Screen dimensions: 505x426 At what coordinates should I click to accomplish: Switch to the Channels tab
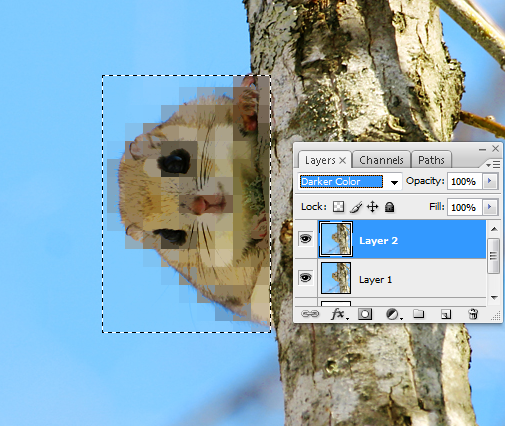pyautogui.click(x=381, y=160)
